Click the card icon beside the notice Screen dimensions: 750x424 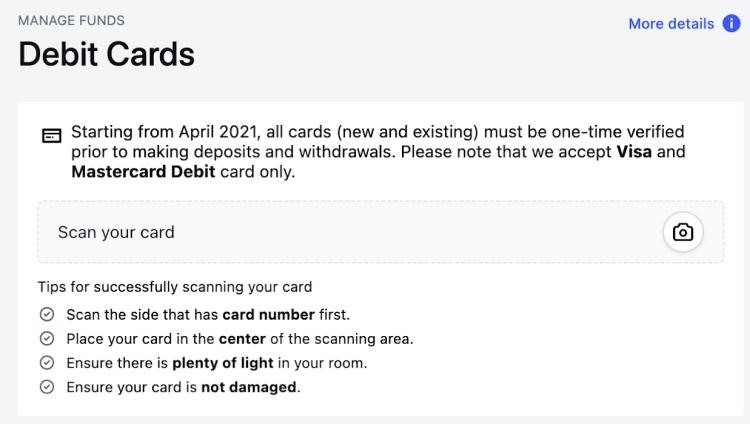coord(52,135)
